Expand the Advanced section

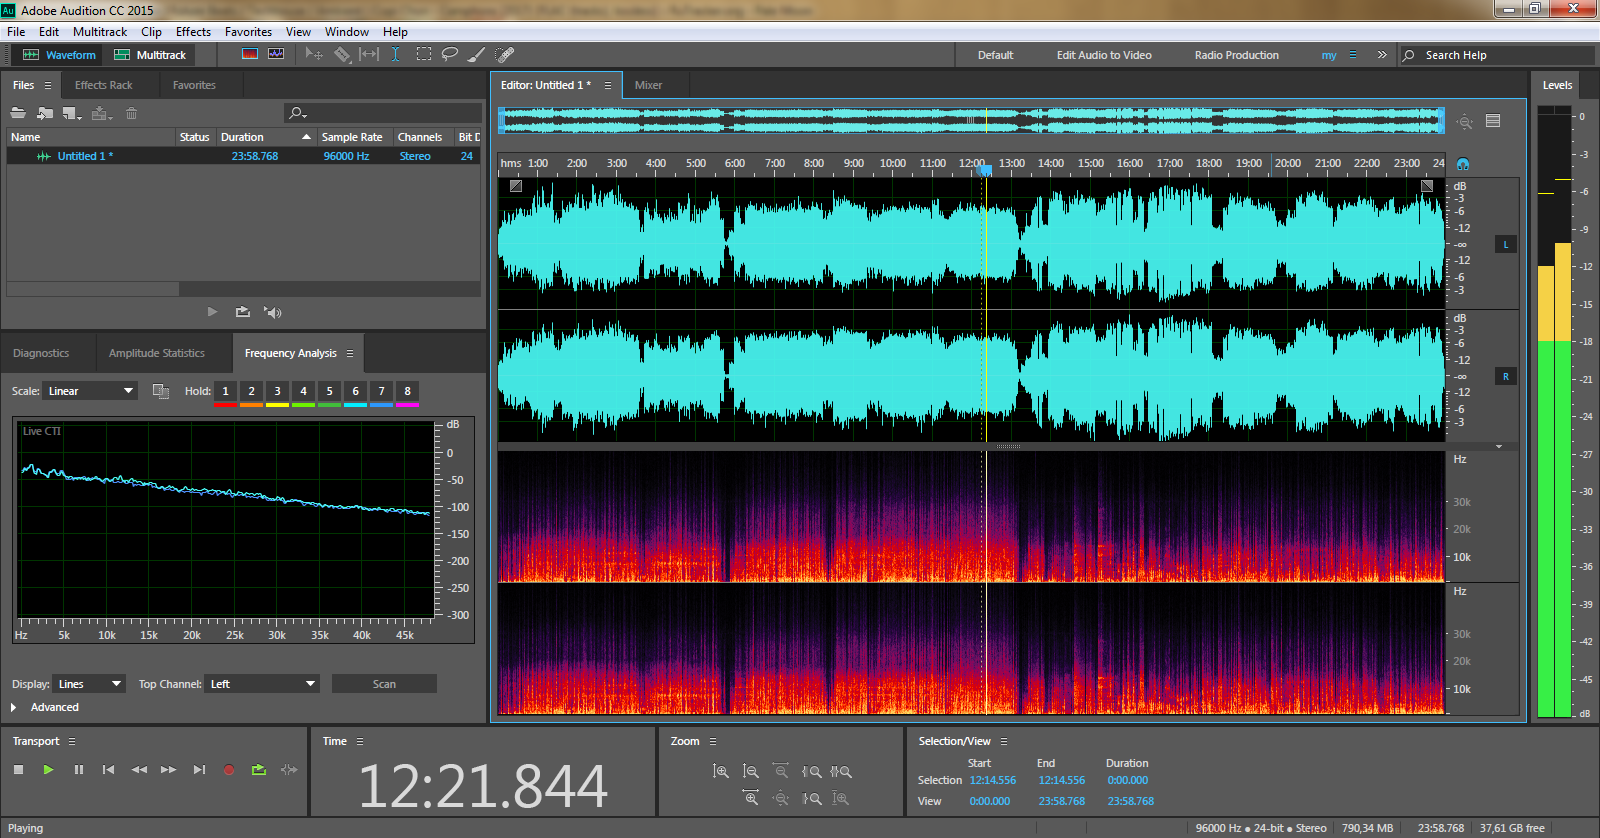coord(14,707)
